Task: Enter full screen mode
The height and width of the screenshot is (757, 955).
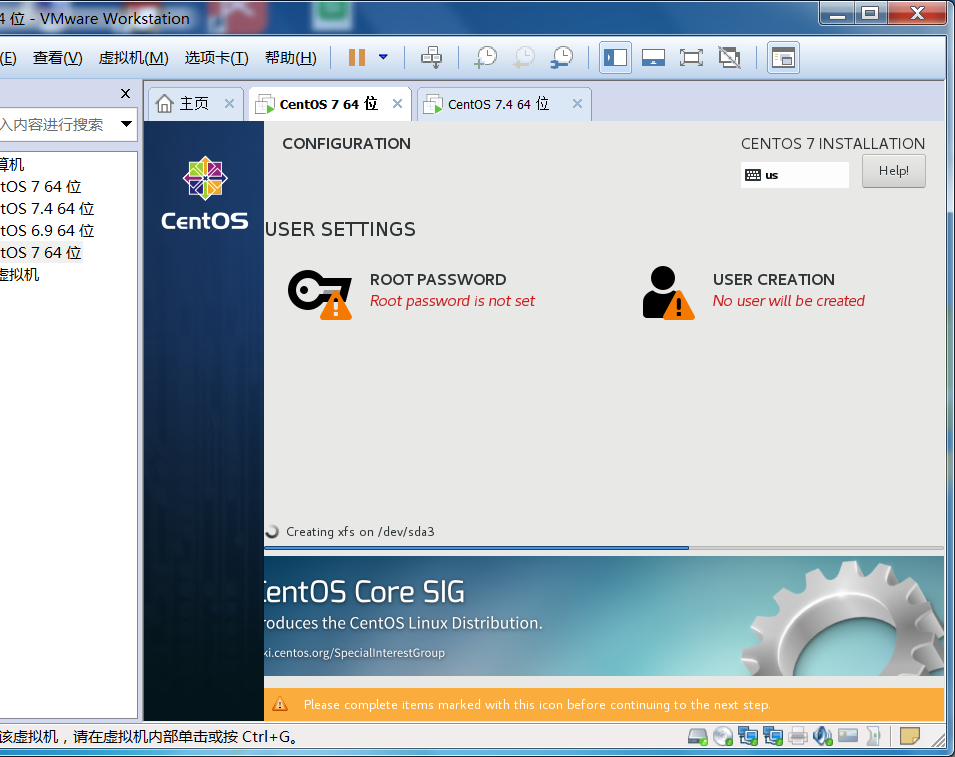Action: (691, 58)
